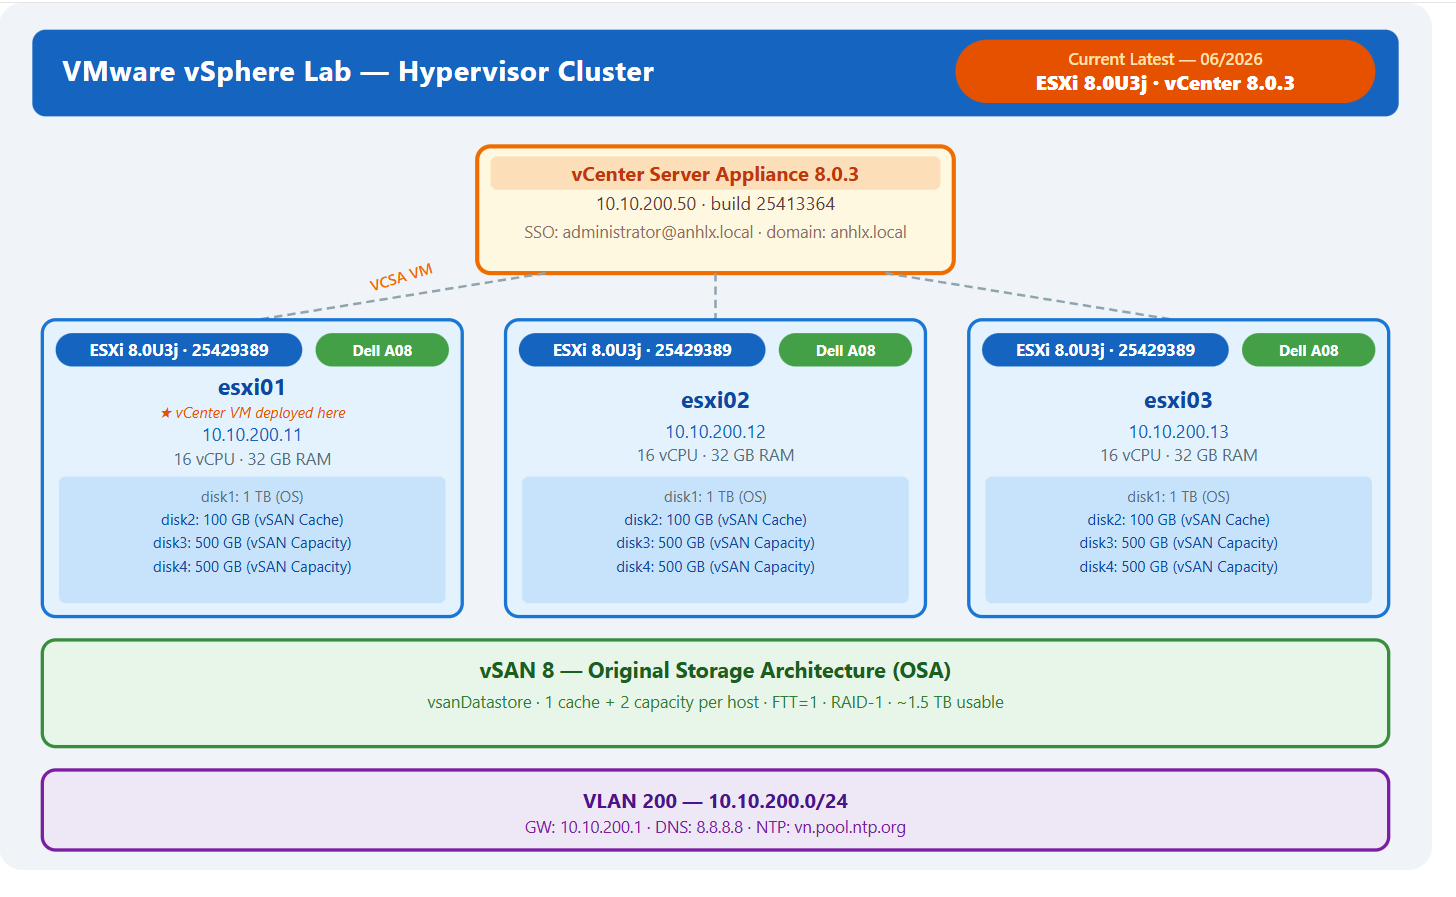Click the Dell A08 badge on esxi02
Screen dimensions: 1456x897
point(845,350)
